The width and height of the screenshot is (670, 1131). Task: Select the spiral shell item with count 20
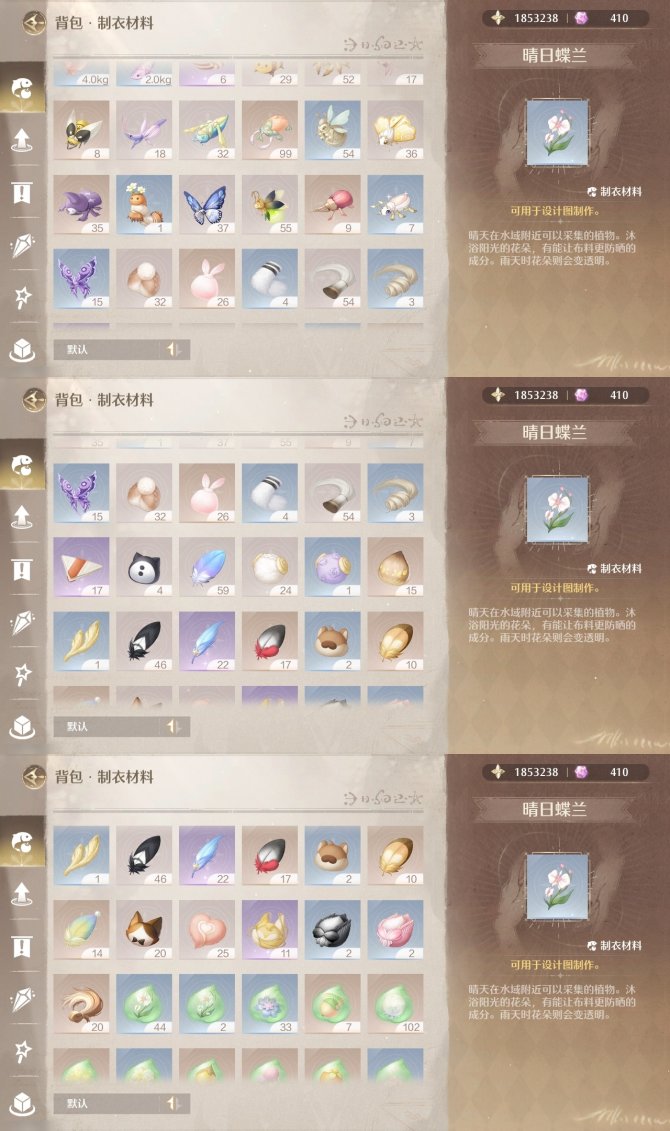(x=81, y=1004)
